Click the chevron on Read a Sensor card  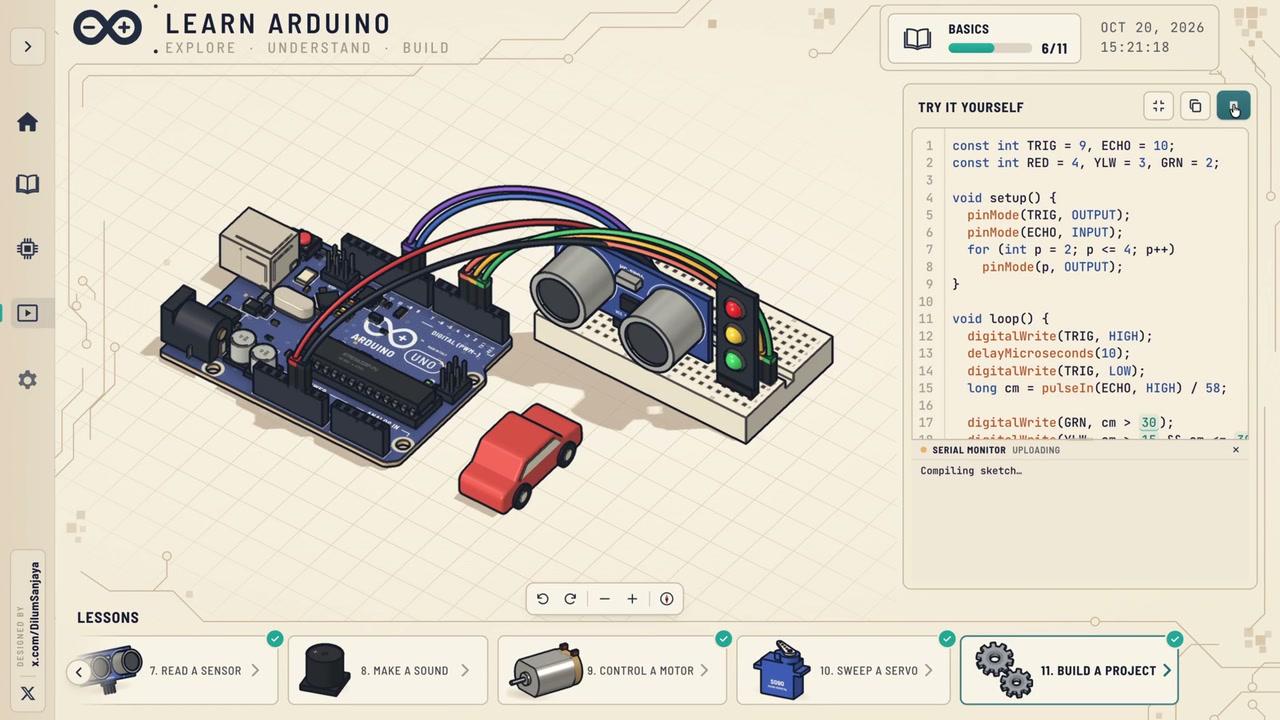tap(255, 671)
